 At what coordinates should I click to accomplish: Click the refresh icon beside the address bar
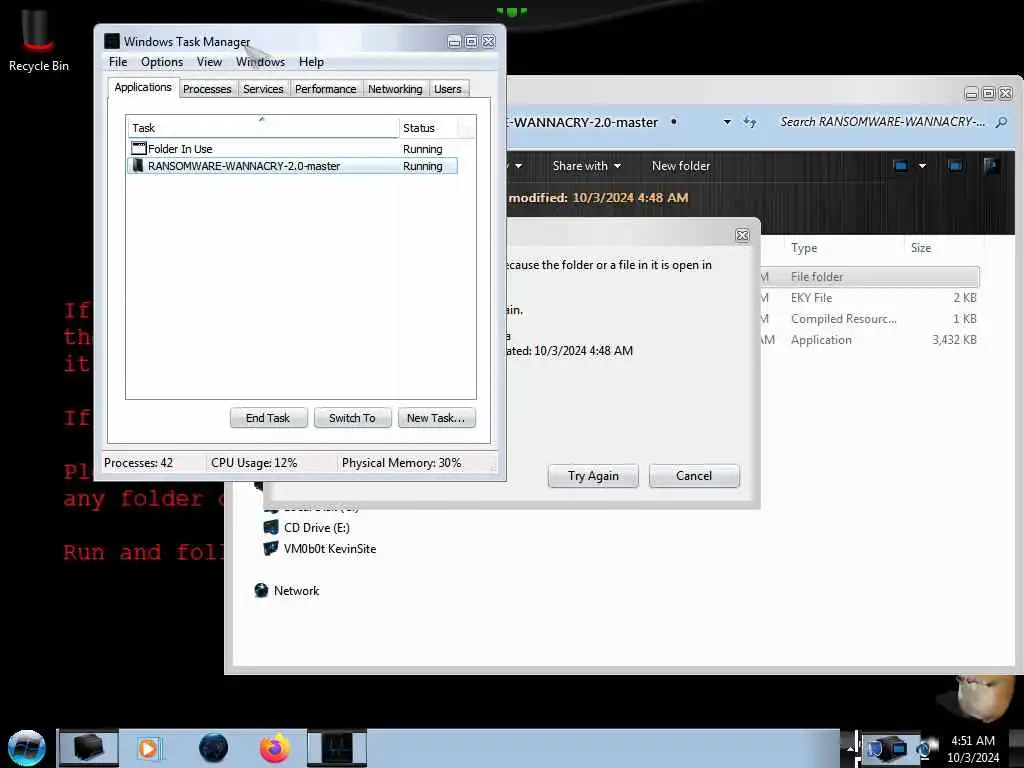750,122
